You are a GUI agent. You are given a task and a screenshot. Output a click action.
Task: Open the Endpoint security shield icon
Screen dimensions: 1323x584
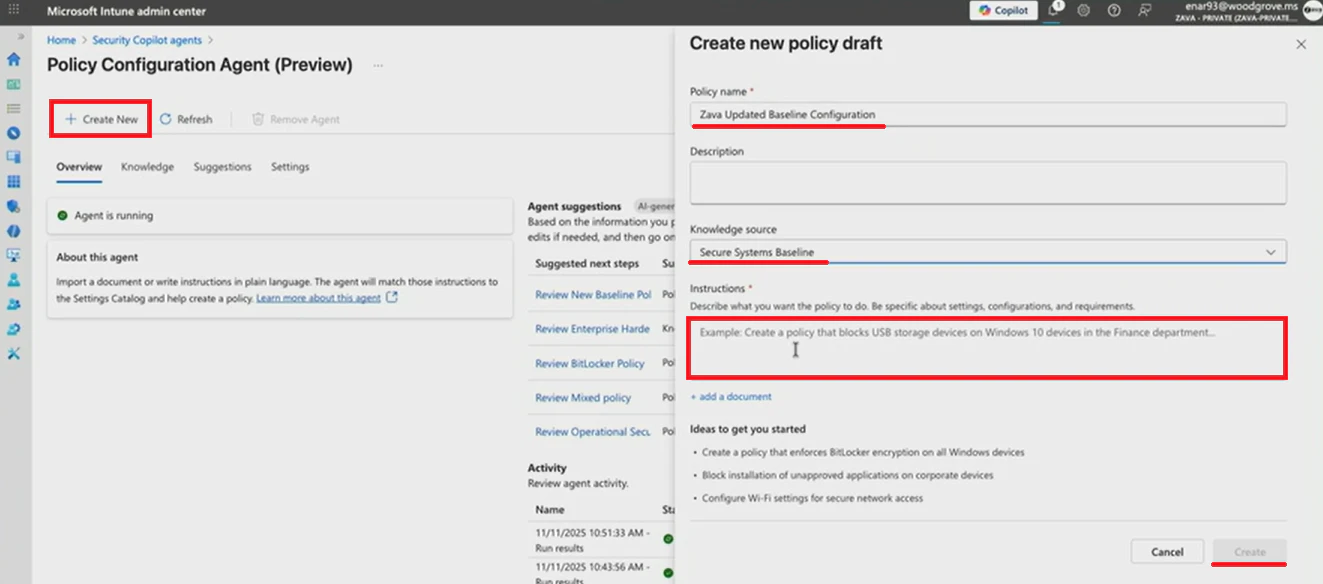pos(14,206)
